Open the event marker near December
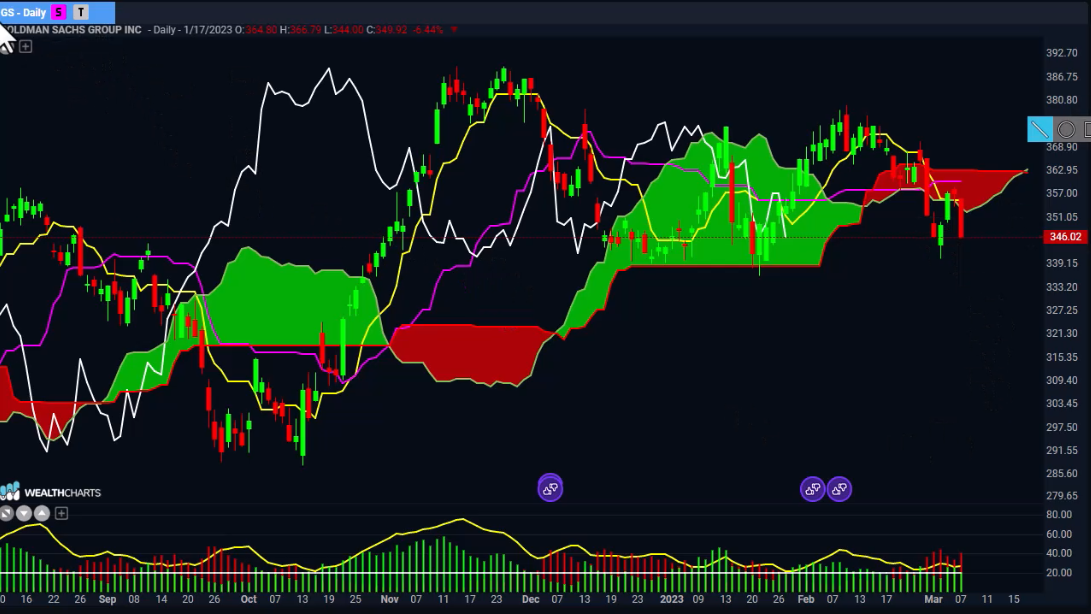Screen dimensions: 1091x614 (x=550, y=489)
